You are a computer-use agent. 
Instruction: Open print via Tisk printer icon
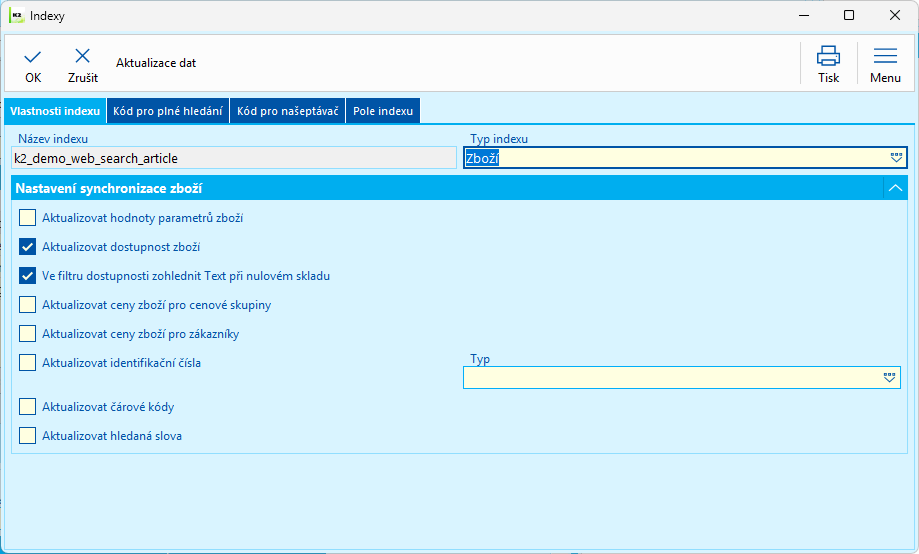click(x=828, y=56)
